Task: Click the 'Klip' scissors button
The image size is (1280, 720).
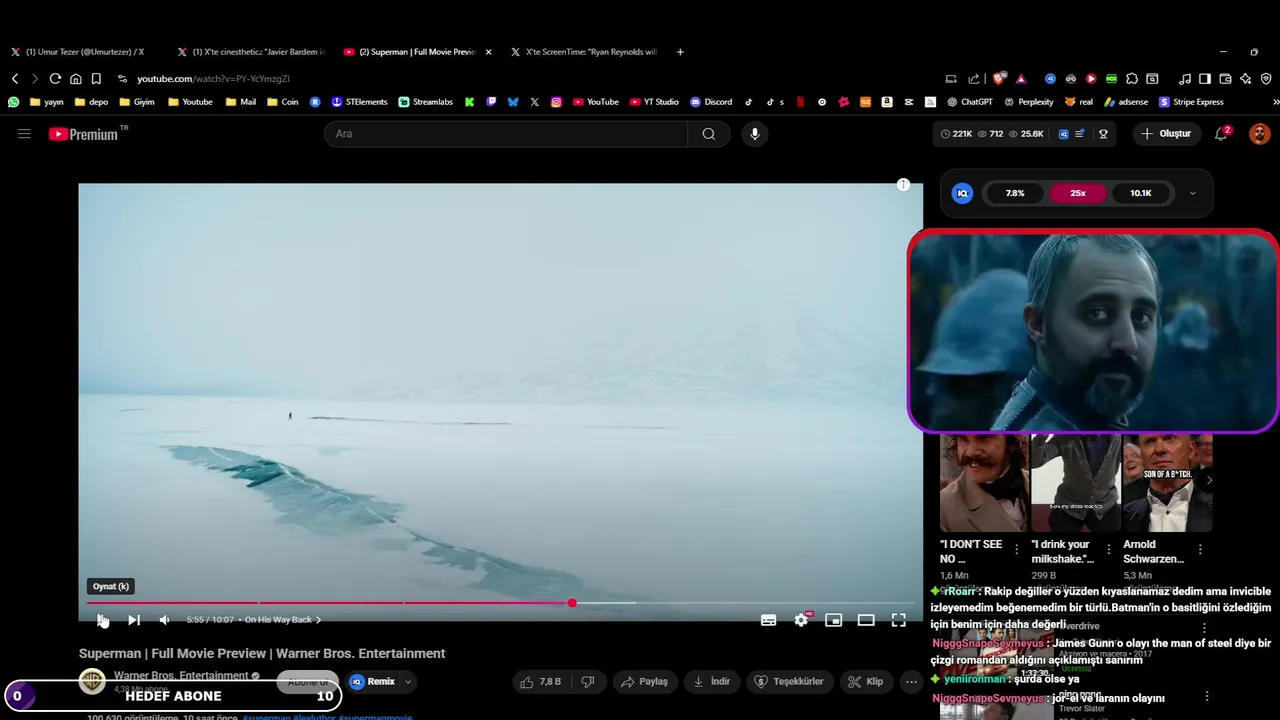Action: pos(865,682)
